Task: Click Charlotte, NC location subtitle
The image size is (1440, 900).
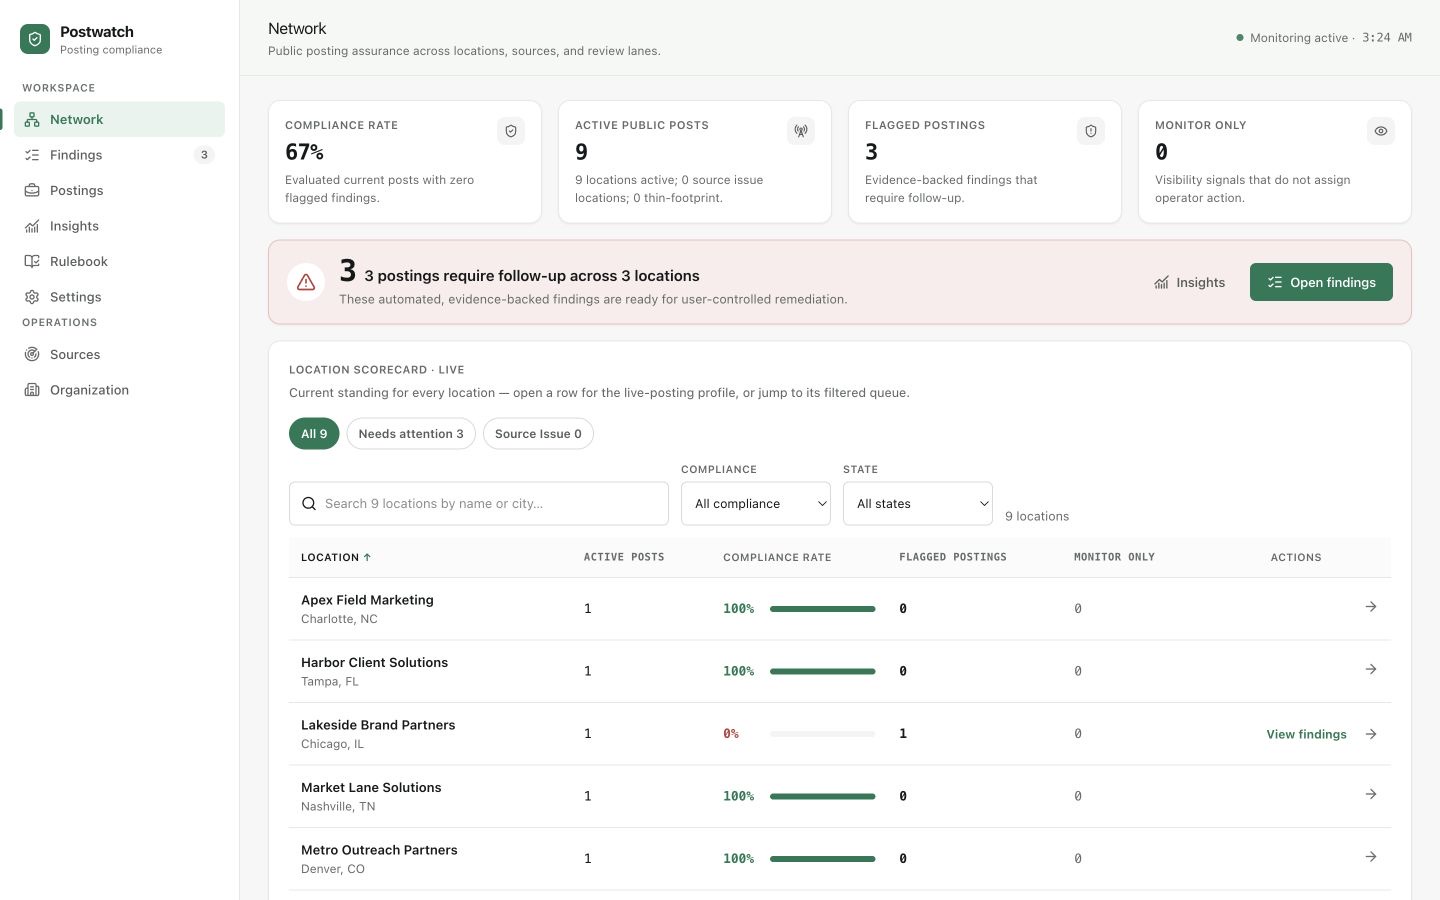Action: click(339, 619)
